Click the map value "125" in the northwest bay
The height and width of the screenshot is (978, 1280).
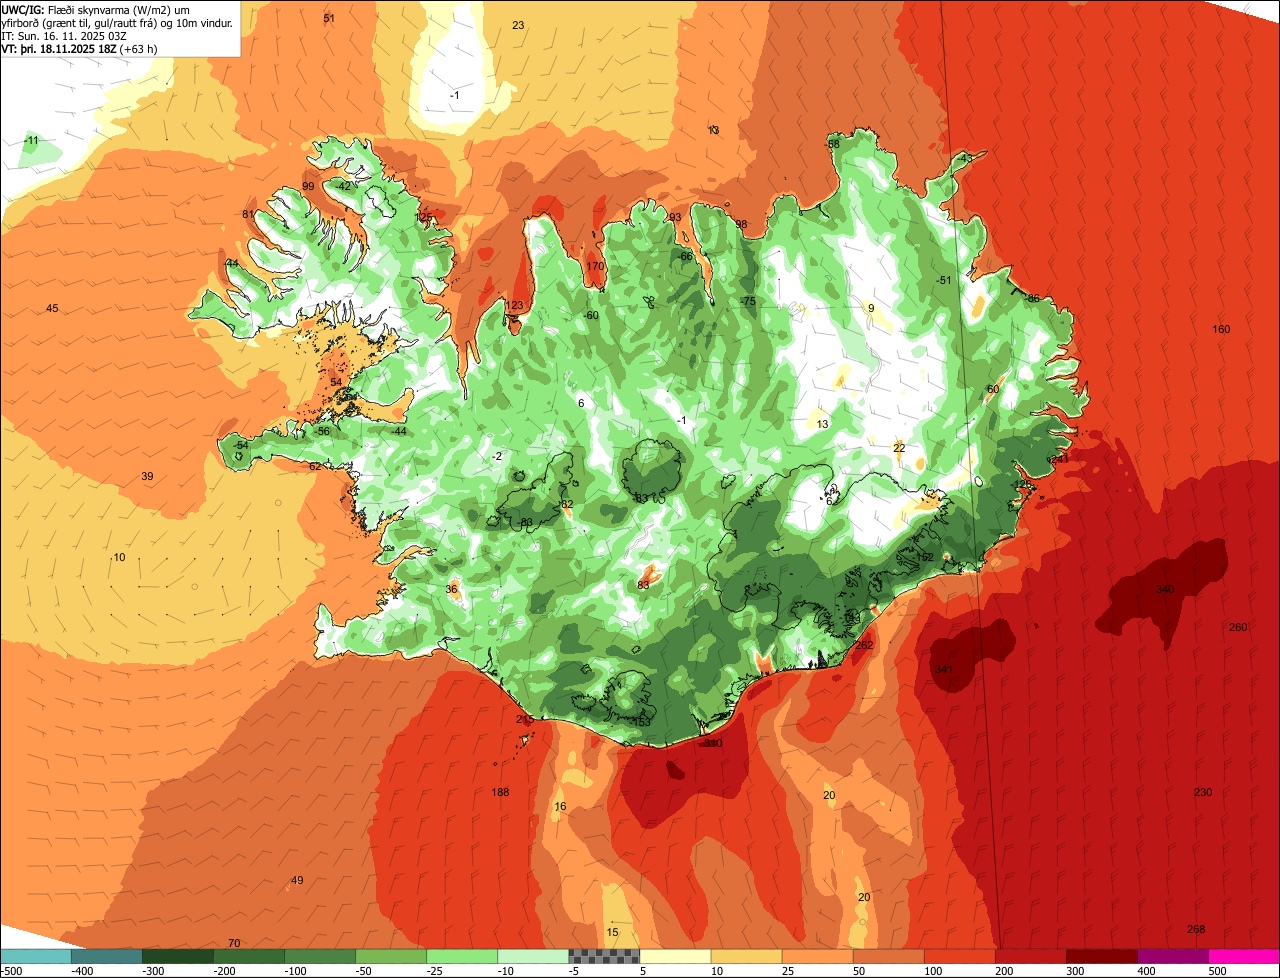[x=425, y=217]
